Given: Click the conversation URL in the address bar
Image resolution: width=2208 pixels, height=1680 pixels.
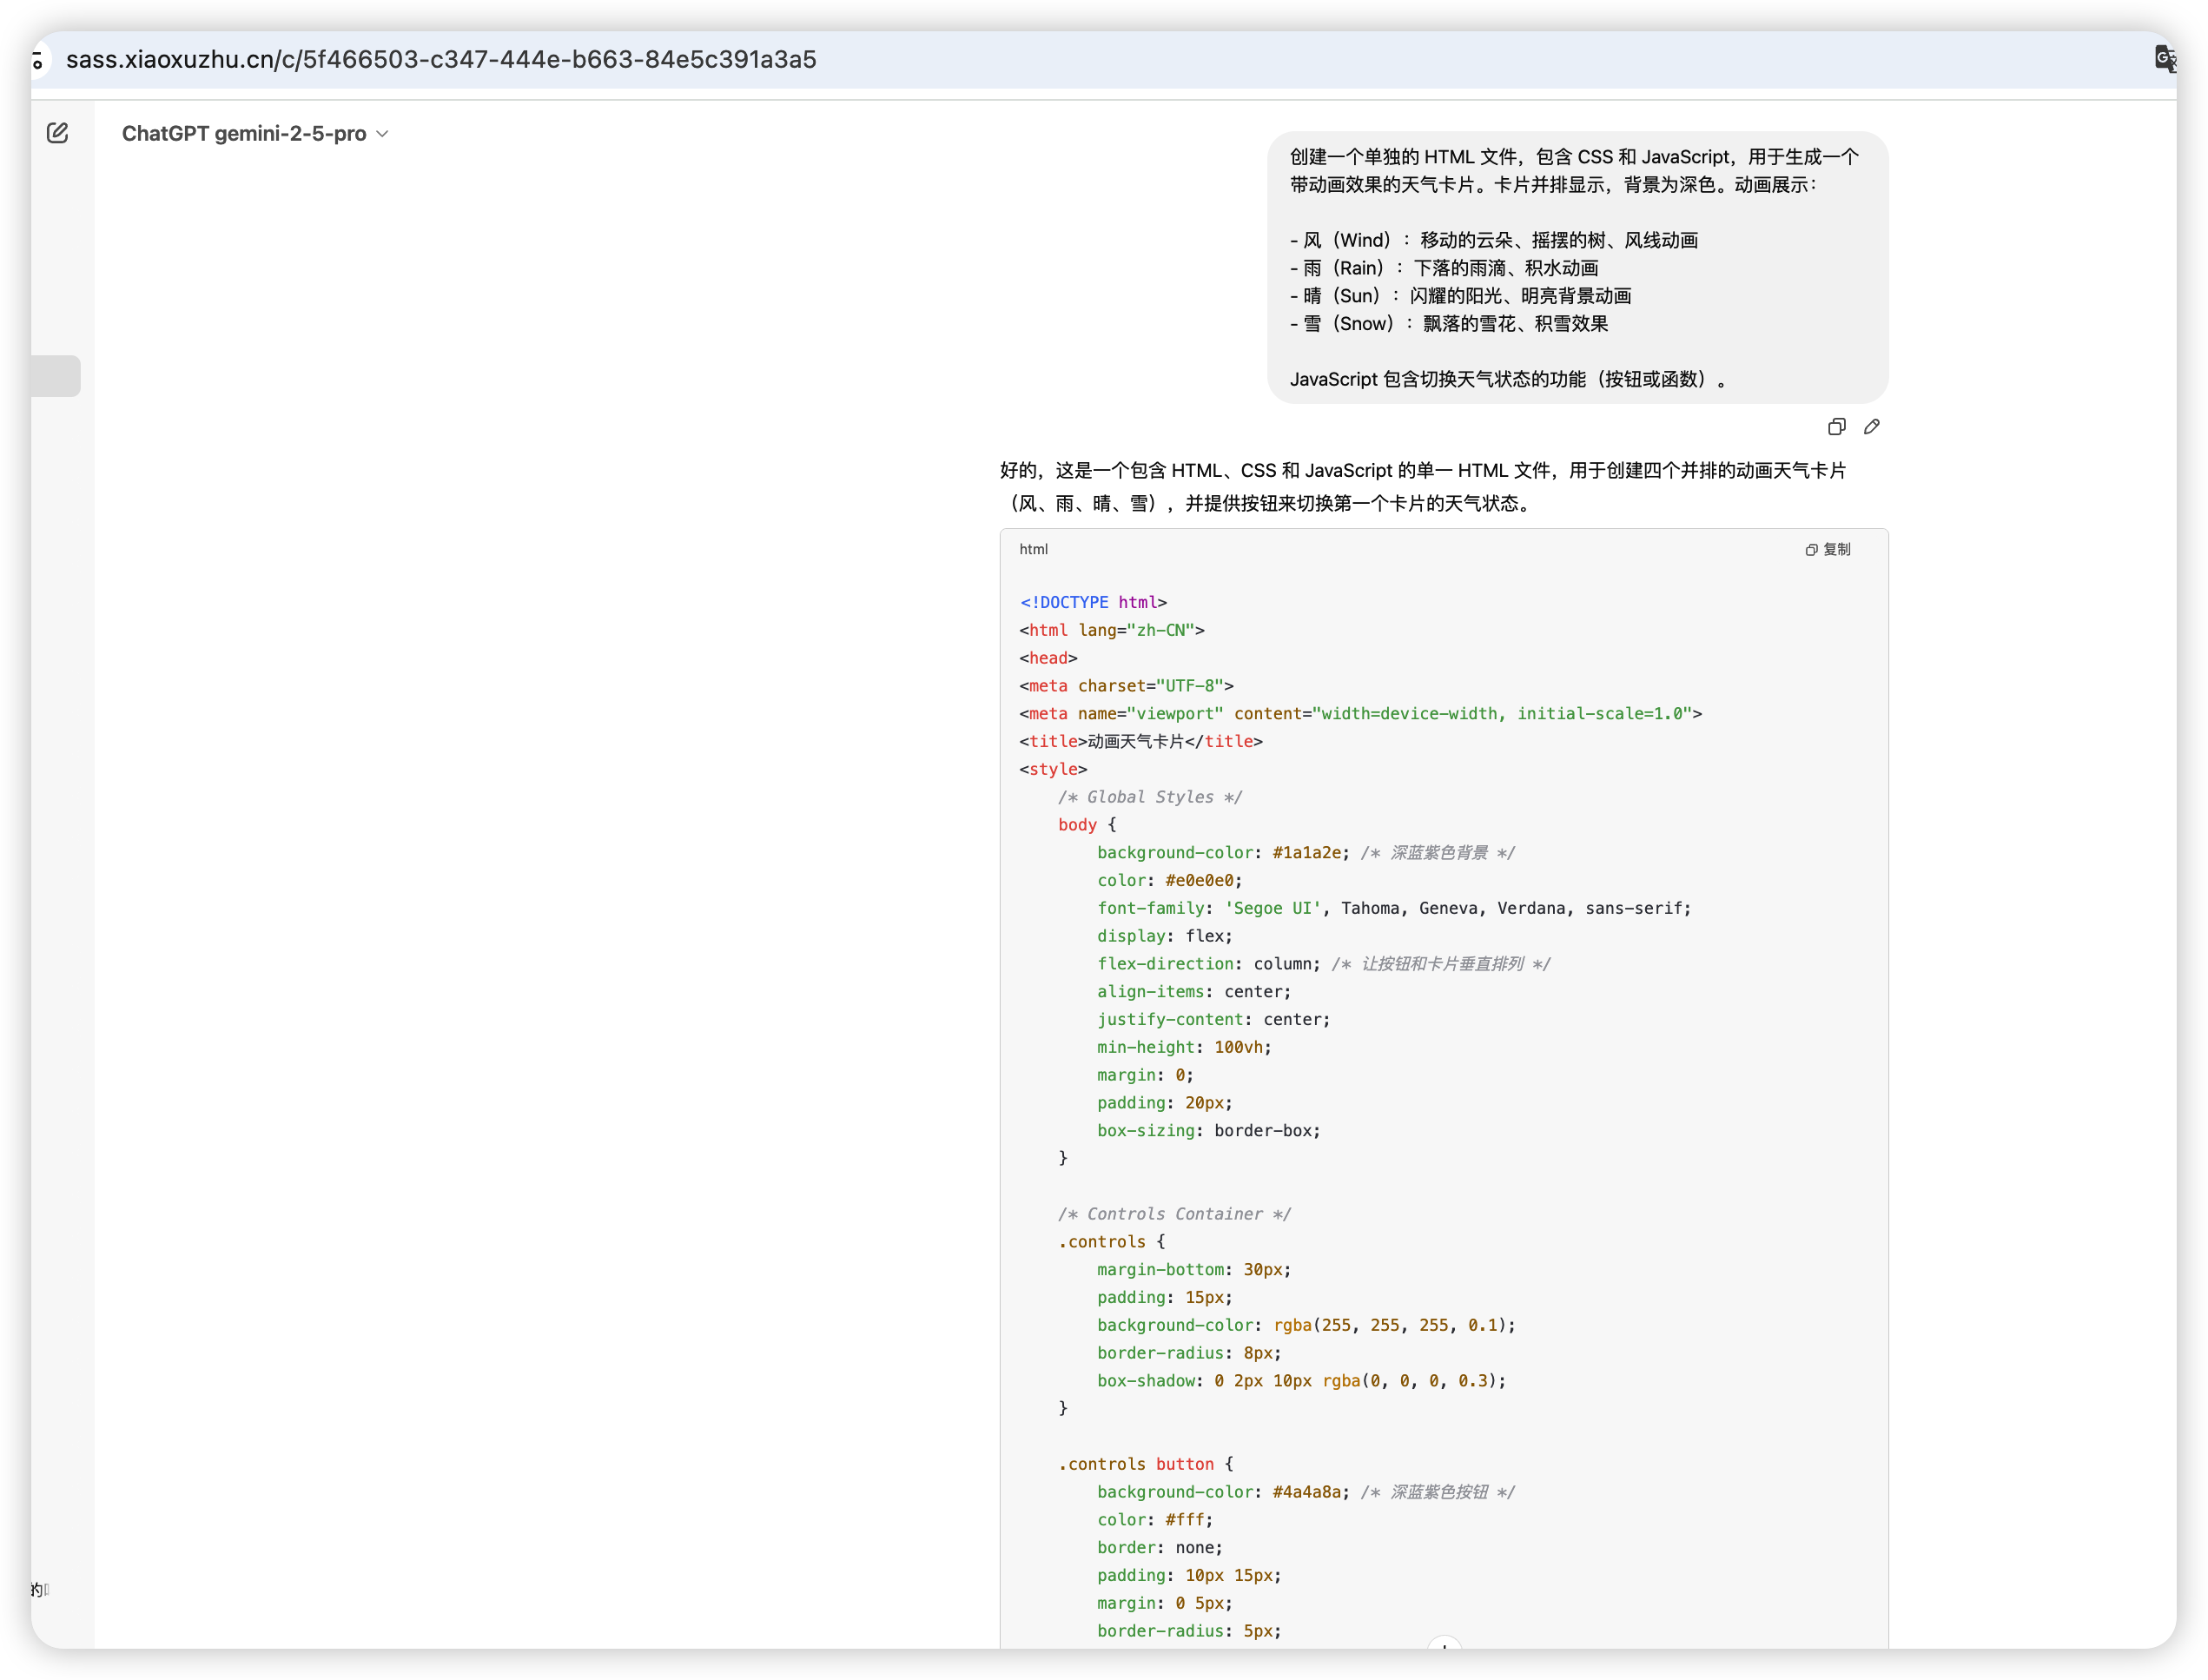Looking at the screenshot, I should click(x=440, y=60).
